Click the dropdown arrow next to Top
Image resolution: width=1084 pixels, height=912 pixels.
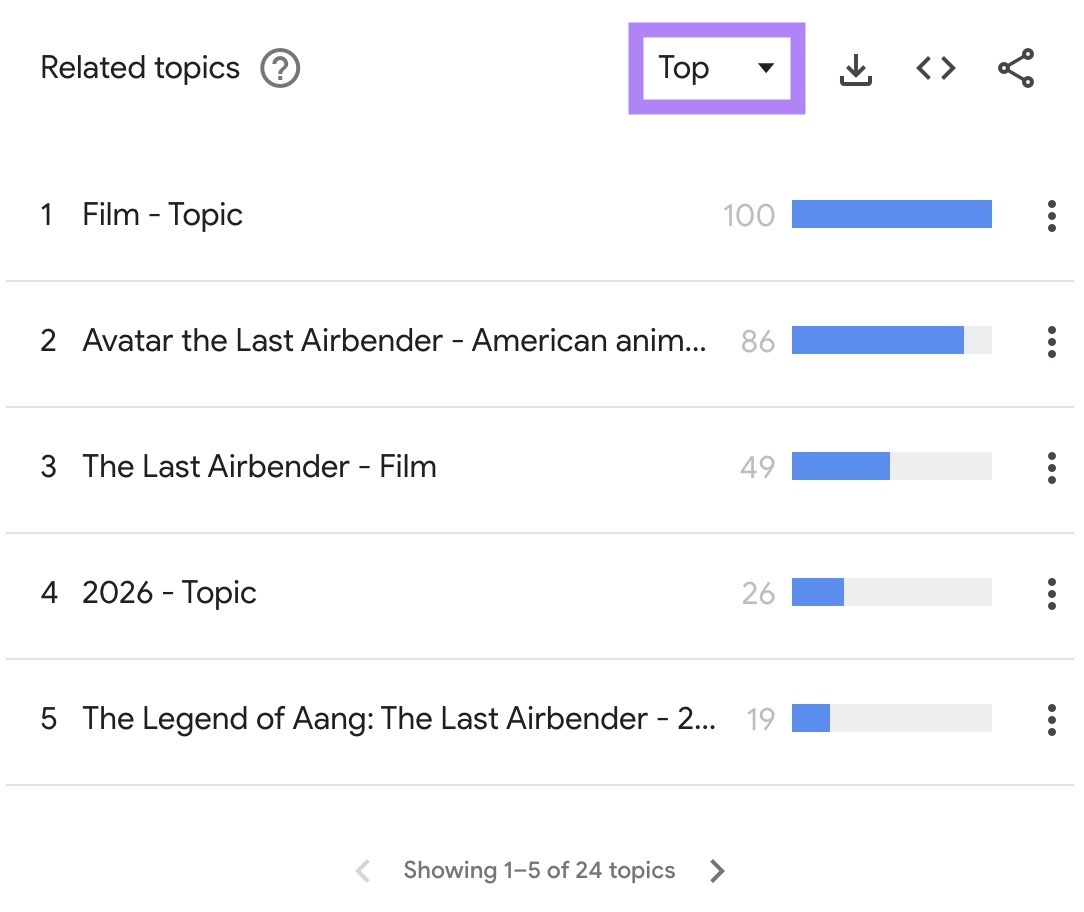tap(766, 68)
